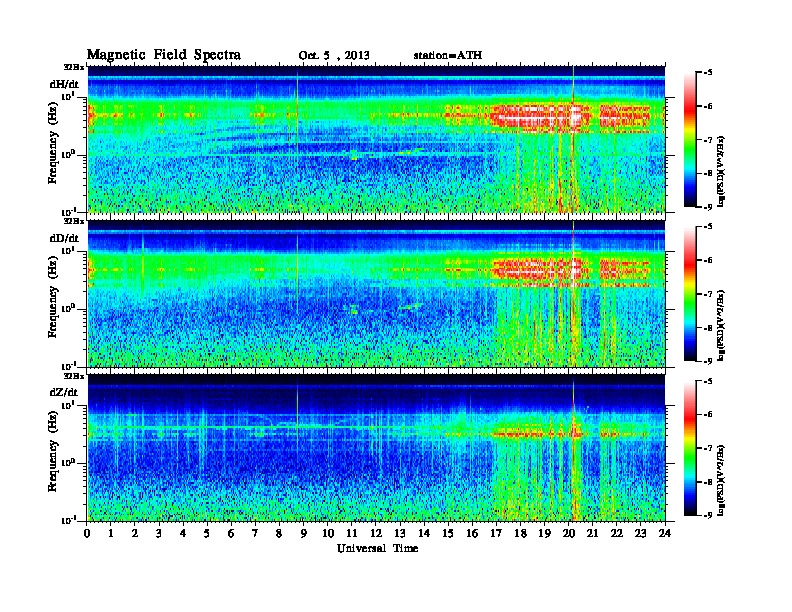Click the "12" hour tick on Universal Time axis
The image size is (792, 612).
coord(376,533)
